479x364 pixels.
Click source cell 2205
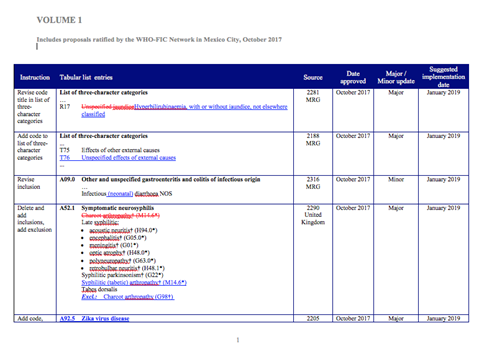coord(313,318)
